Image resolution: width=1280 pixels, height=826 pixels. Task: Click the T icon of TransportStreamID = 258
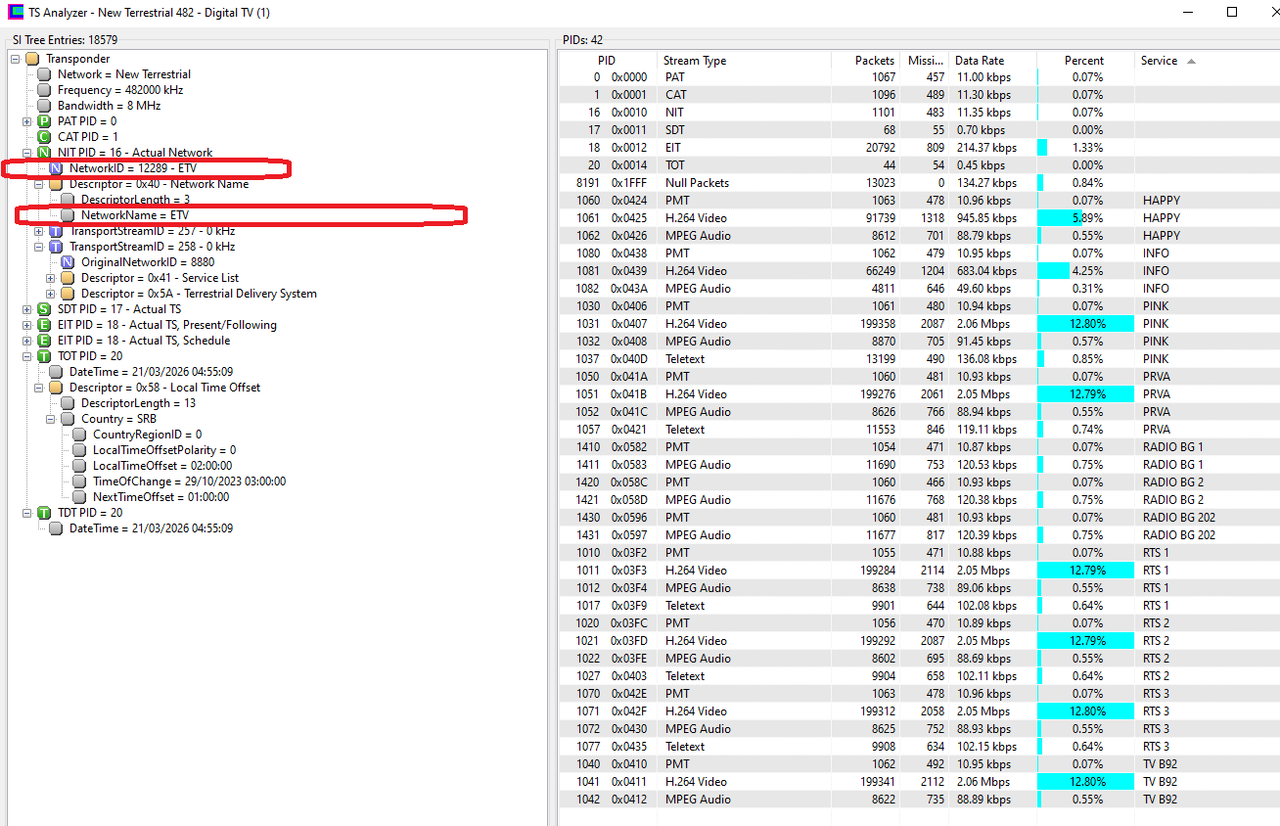[56, 246]
